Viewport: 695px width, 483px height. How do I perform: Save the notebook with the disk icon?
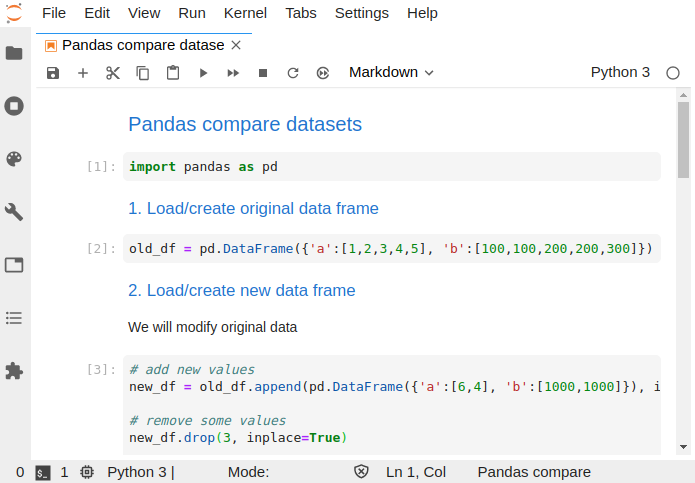(x=53, y=73)
